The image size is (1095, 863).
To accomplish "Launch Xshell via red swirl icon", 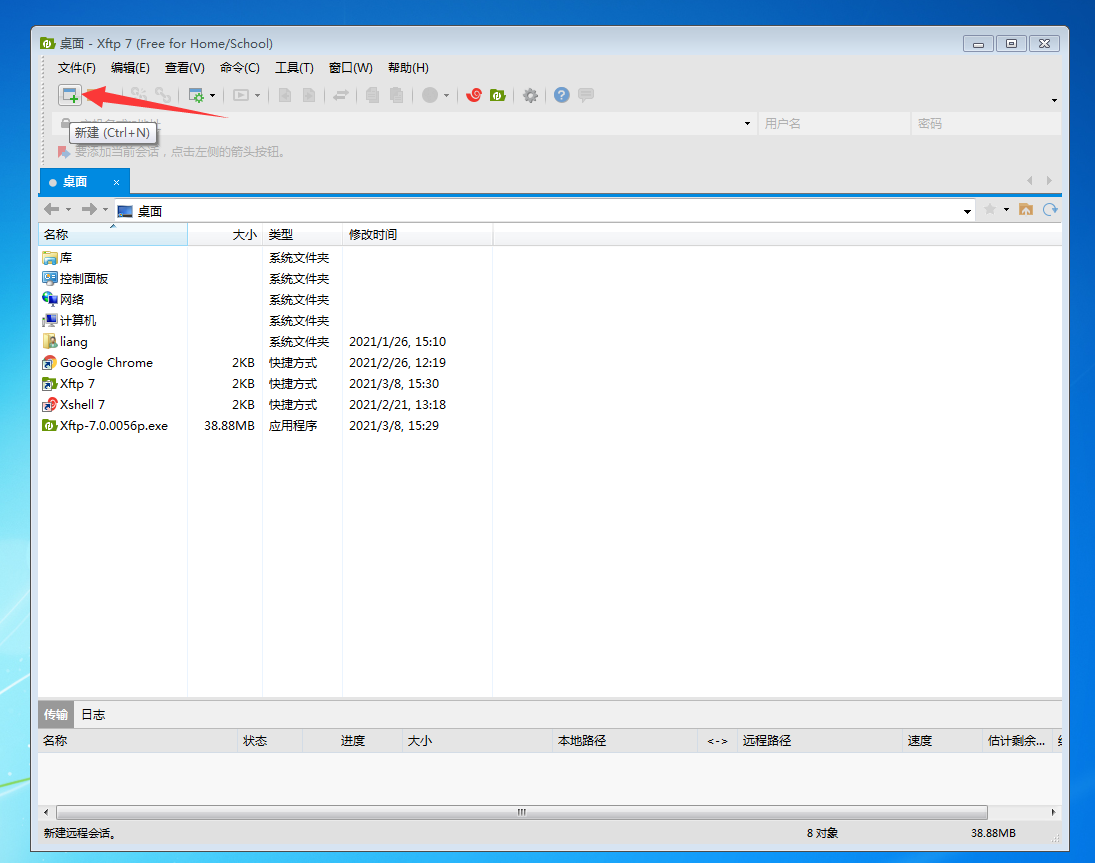I will coord(474,95).
